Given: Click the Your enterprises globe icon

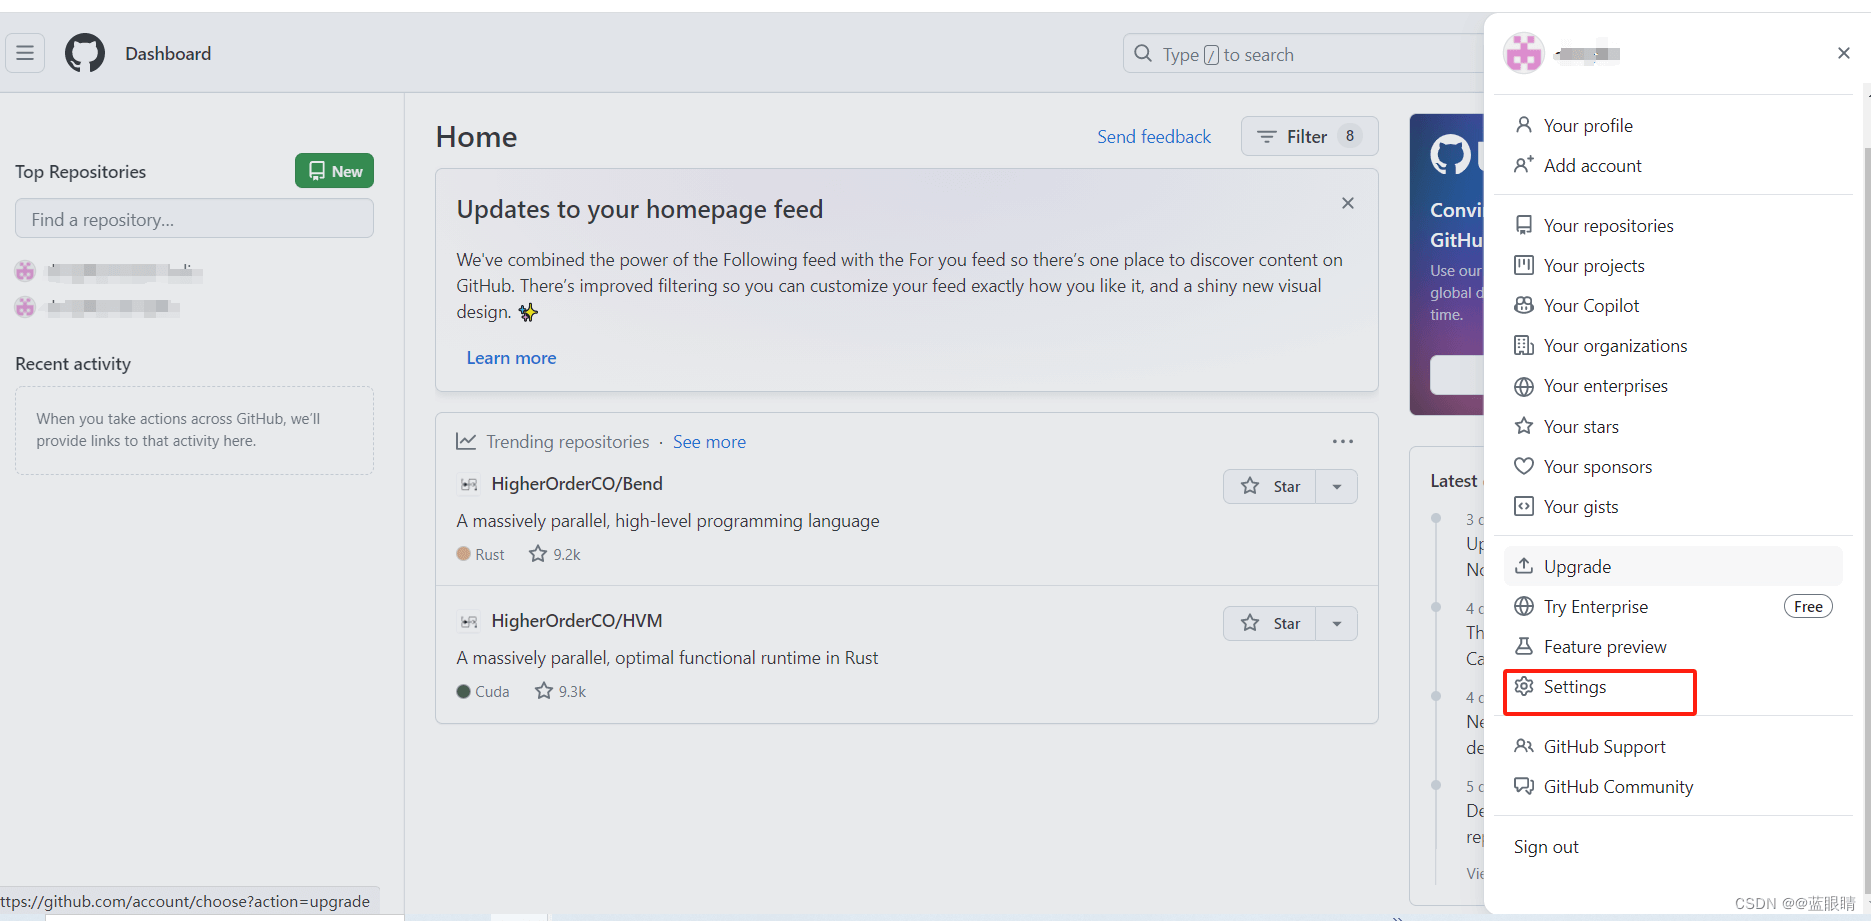Looking at the screenshot, I should (1524, 386).
